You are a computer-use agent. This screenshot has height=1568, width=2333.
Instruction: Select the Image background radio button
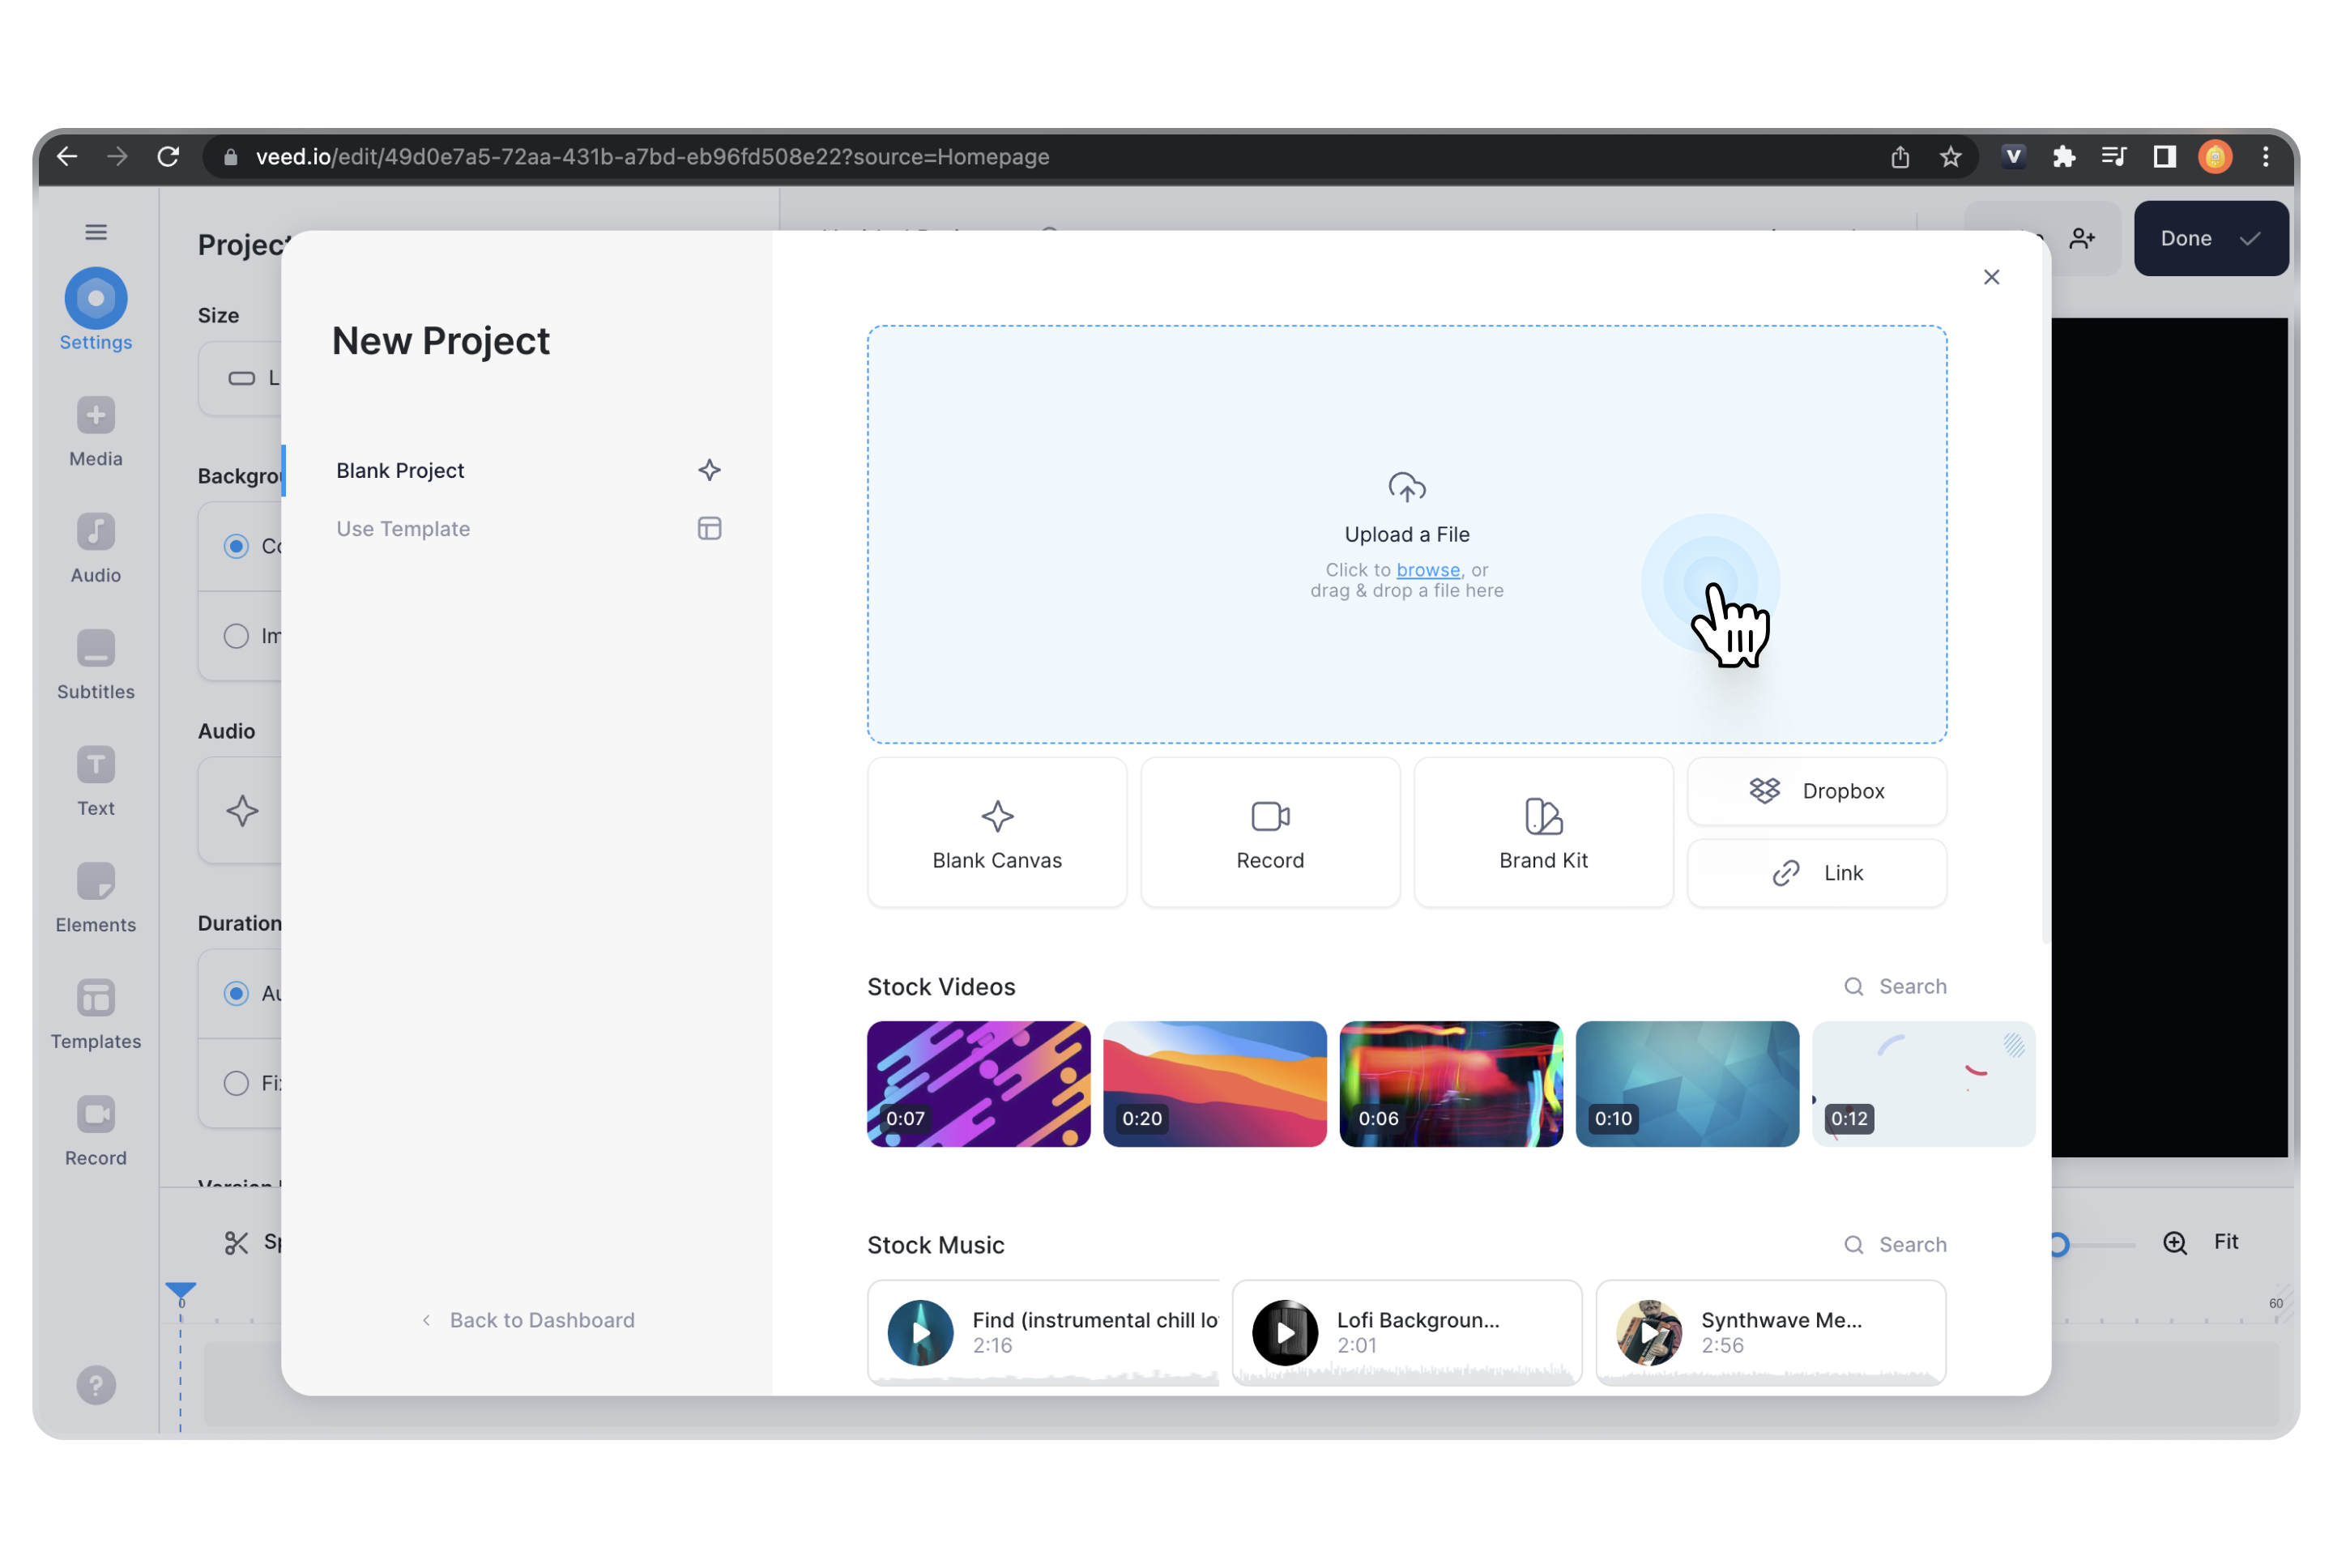pos(237,635)
